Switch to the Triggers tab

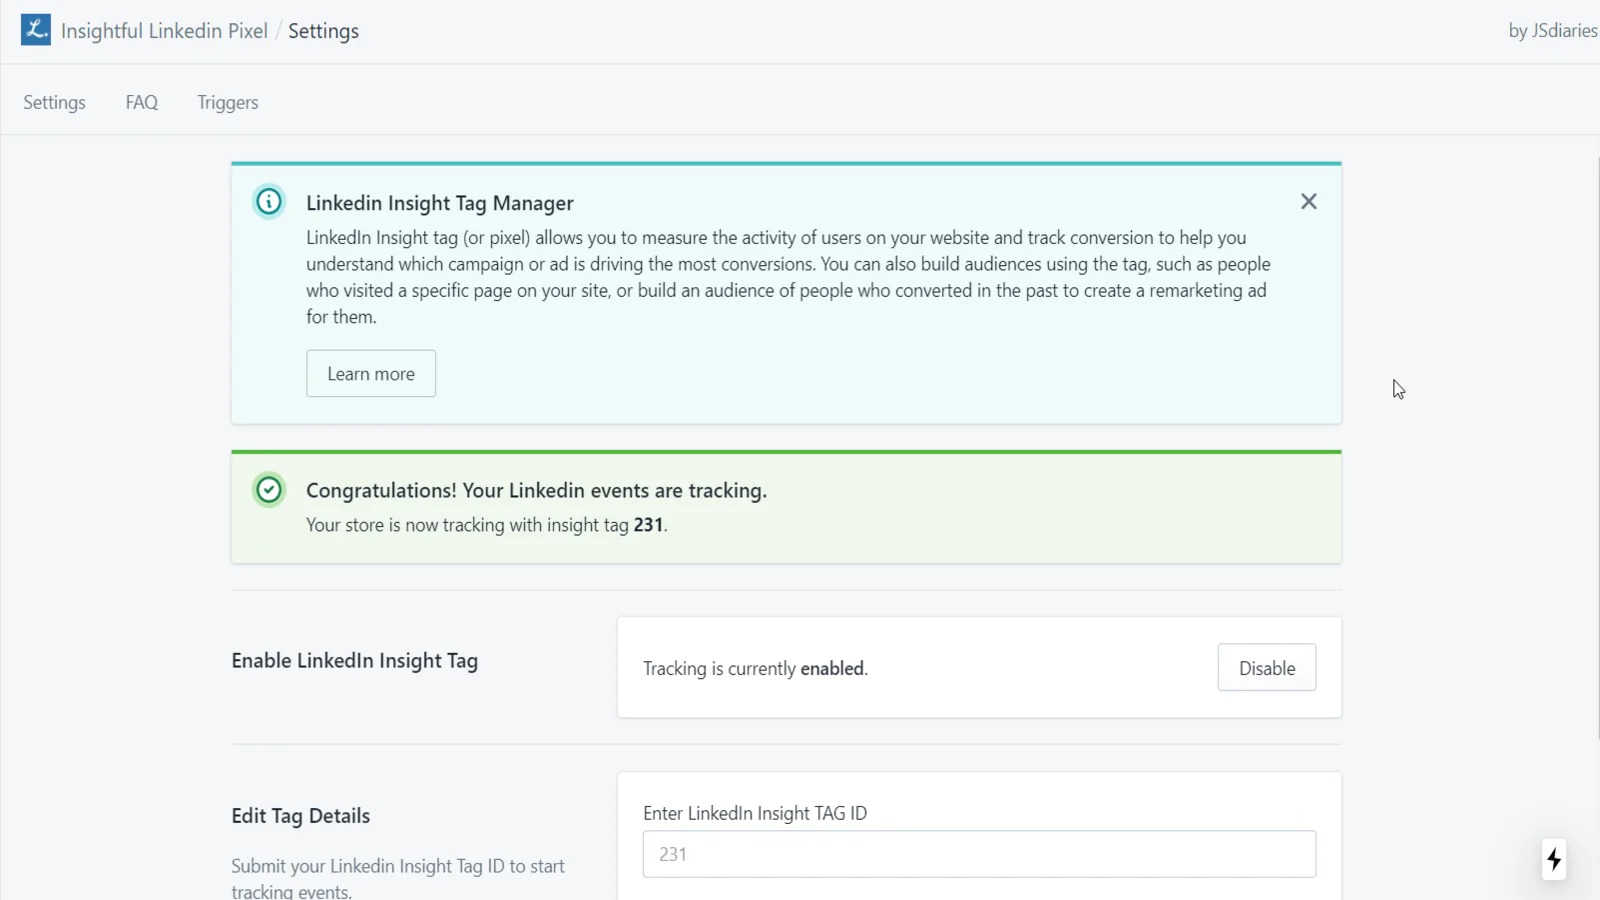(x=228, y=102)
